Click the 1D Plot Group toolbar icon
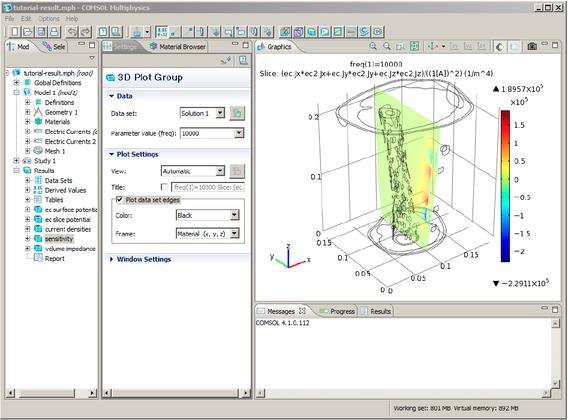The width and height of the screenshot is (568, 420). (338, 32)
